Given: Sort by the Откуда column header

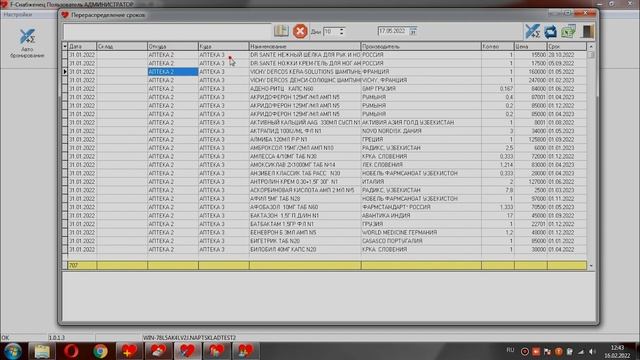Looking at the screenshot, I should pos(173,46).
